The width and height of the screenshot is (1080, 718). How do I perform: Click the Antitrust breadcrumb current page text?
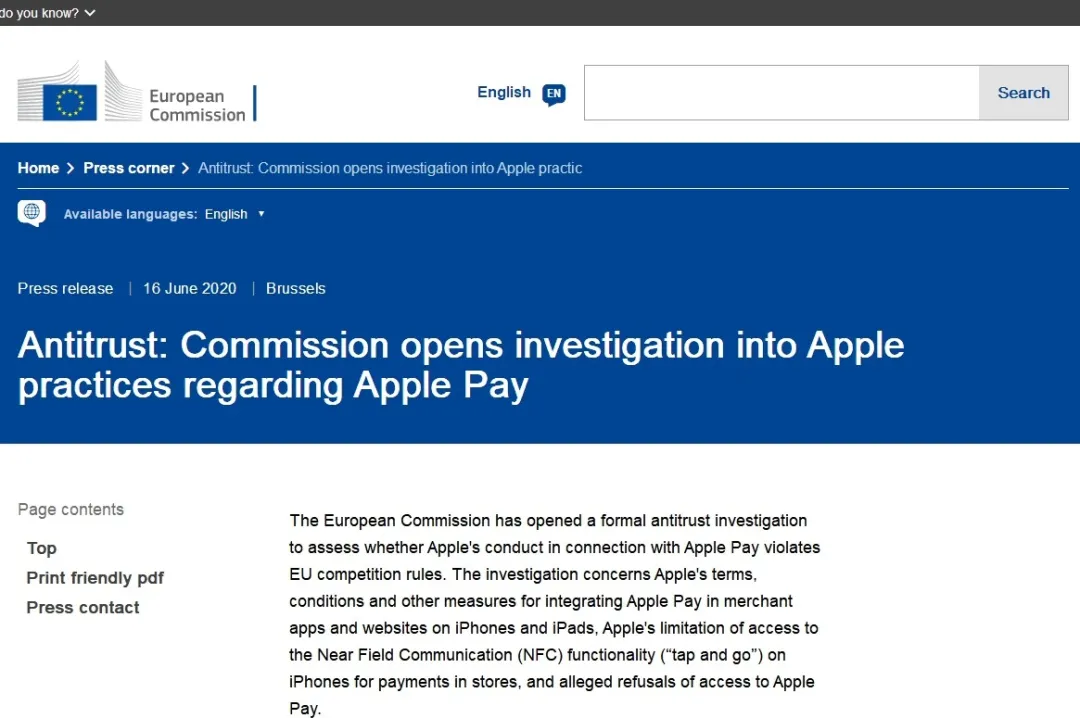(x=390, y=168)
